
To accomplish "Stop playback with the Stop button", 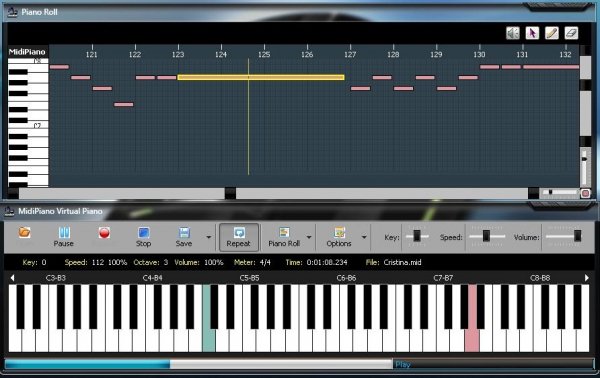I will [143, 237].
